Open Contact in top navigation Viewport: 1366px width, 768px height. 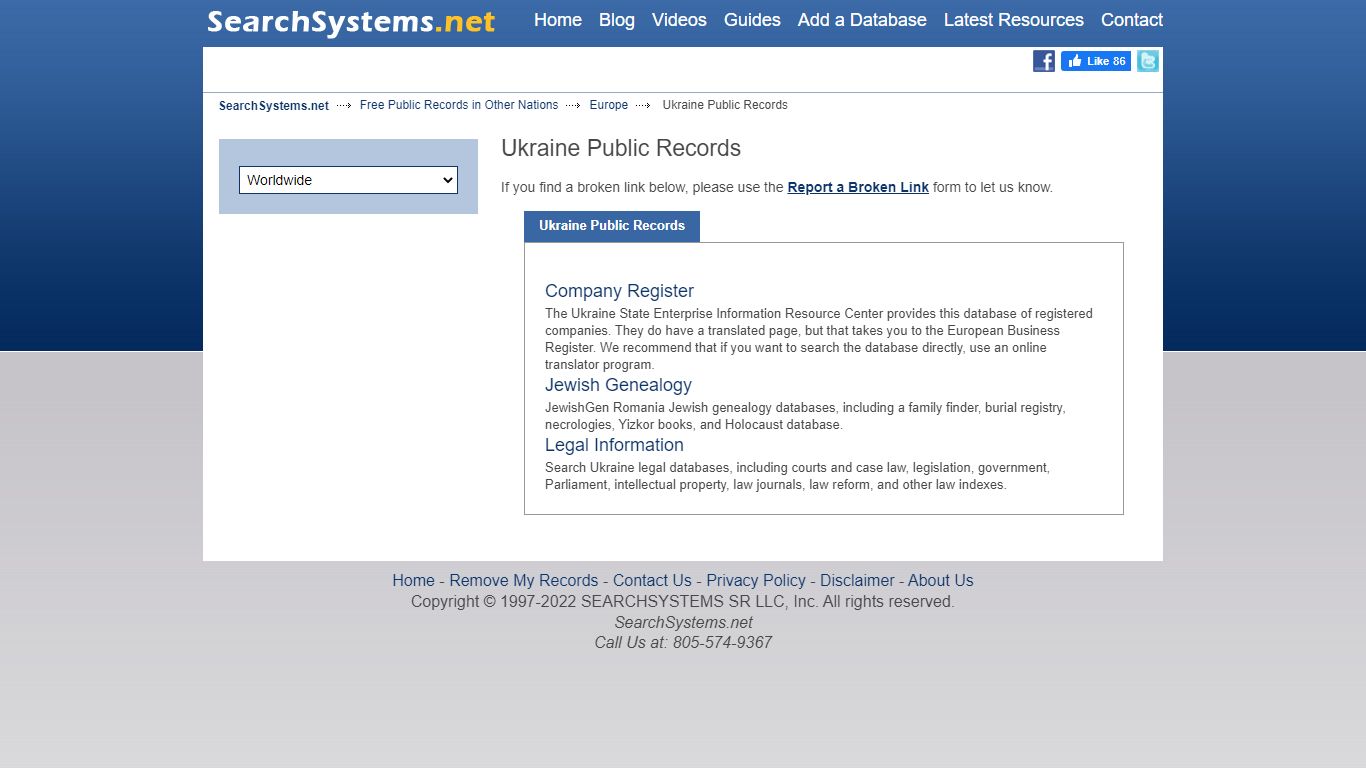click(1132, 20)
